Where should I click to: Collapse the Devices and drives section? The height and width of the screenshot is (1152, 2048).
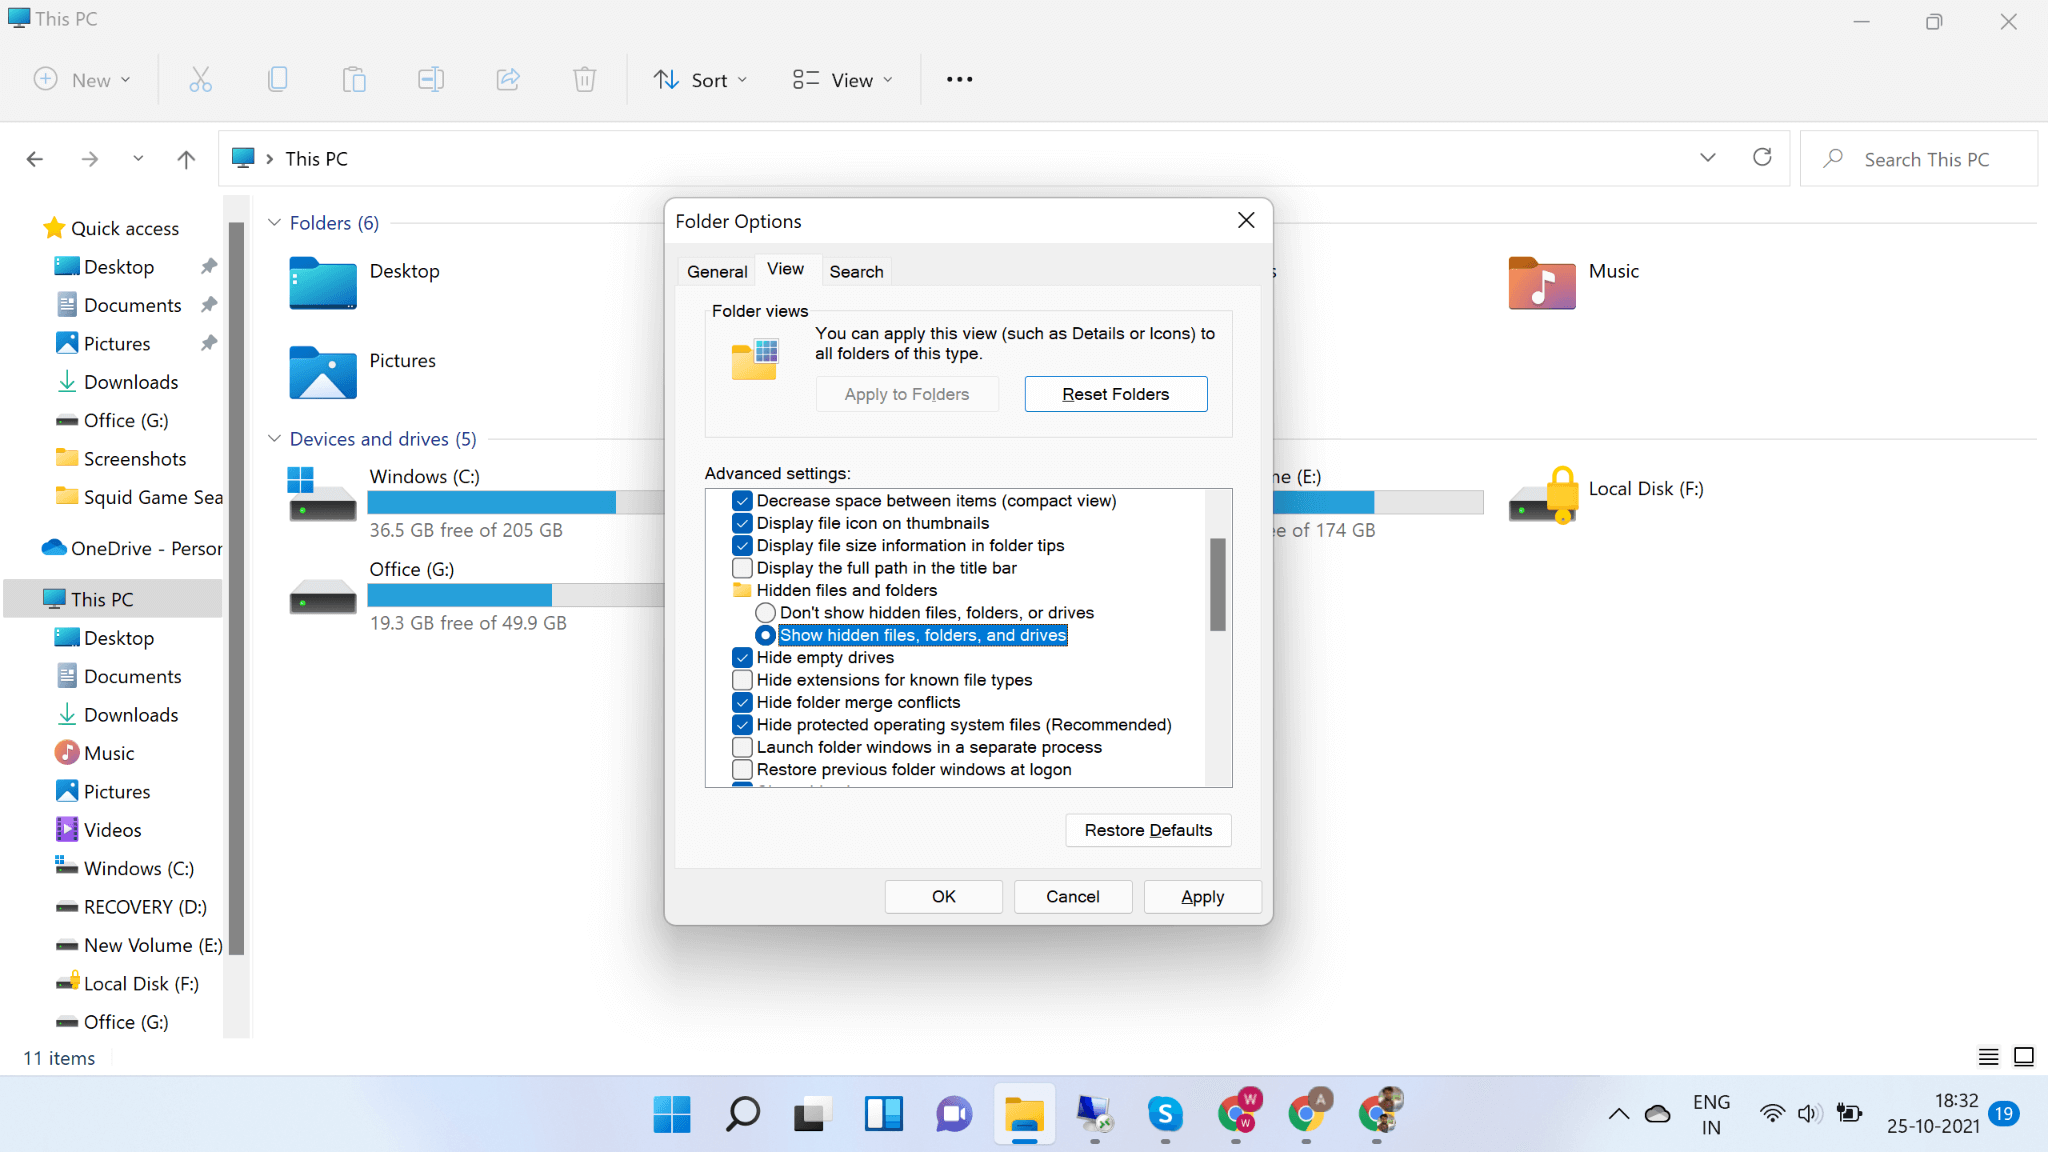(274, 438)
